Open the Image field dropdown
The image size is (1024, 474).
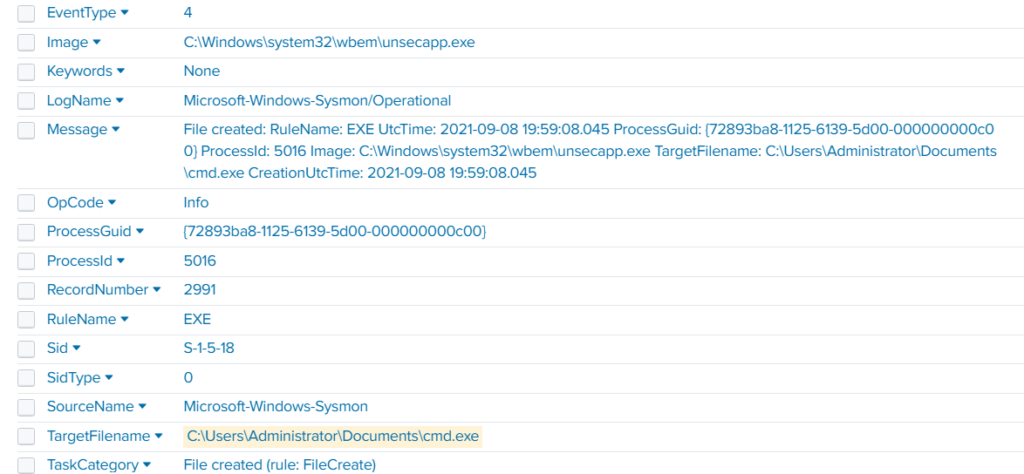pyautogui.click(x=97, y=42)
